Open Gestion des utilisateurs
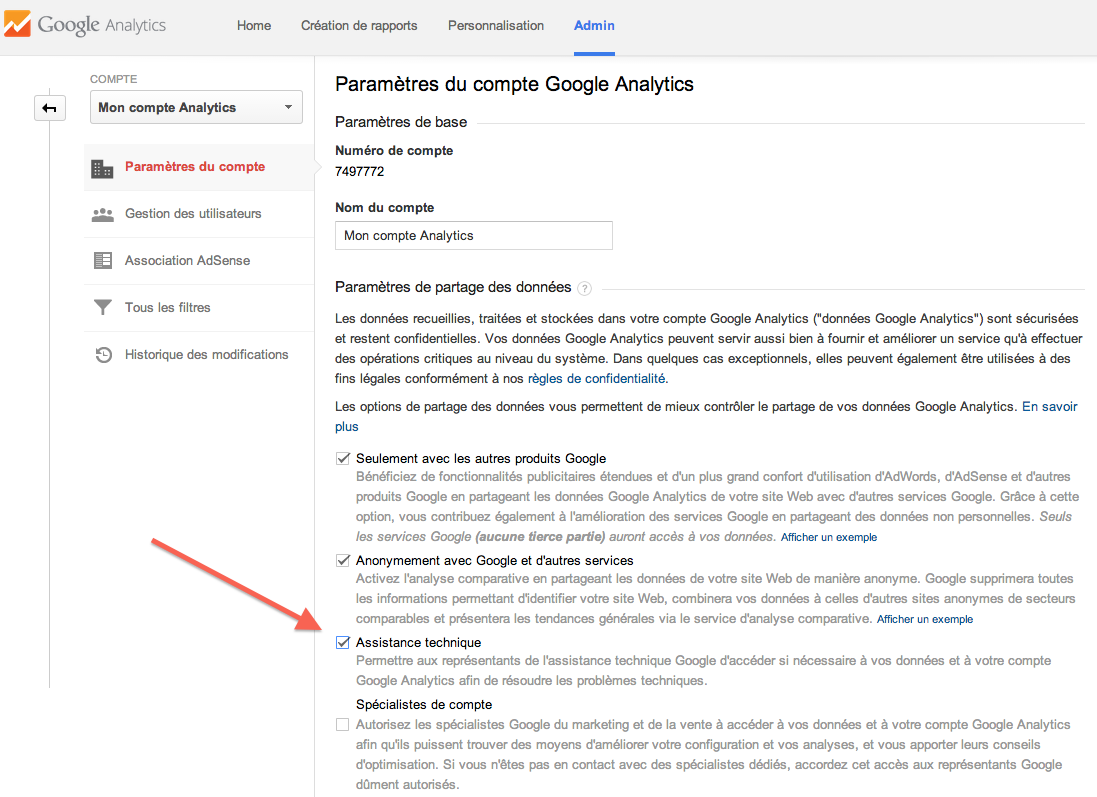Image resolution: width=1097 pixels, height=797 pixels. [199, 214]
